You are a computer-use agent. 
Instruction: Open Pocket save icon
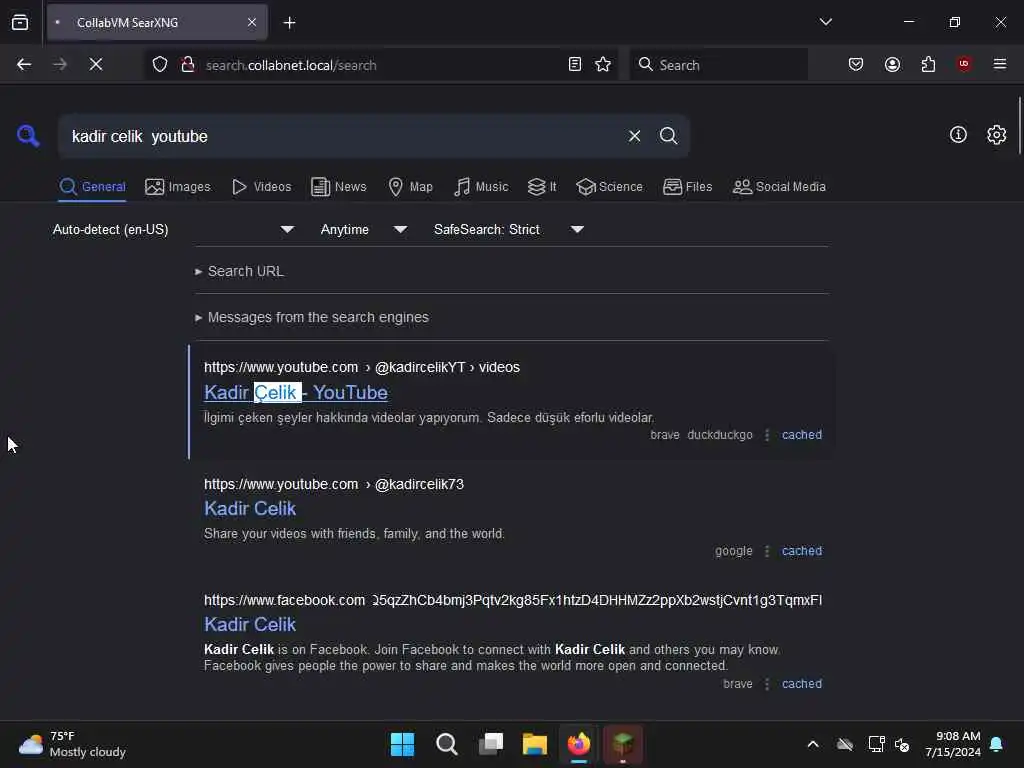pyautogui.click(x=856, y=64)
